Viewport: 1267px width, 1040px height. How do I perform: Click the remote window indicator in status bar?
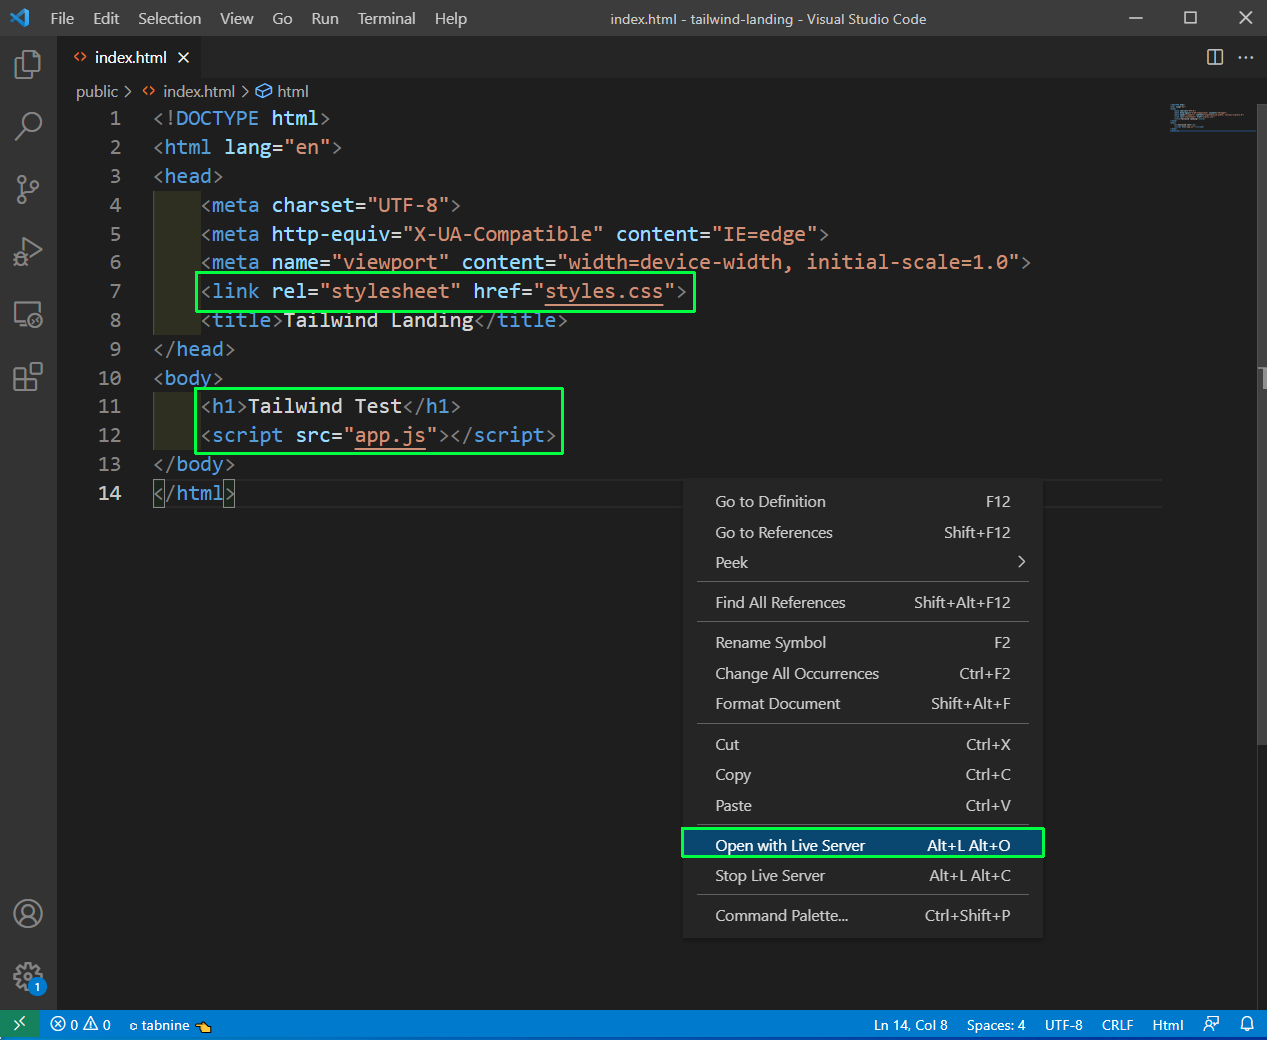19,1024
